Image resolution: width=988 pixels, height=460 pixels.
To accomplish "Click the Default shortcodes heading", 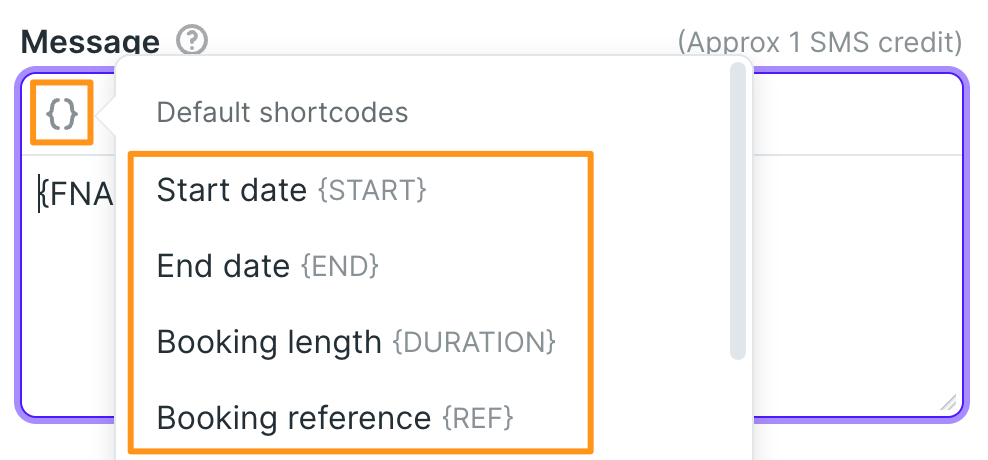I will (282, 113).
